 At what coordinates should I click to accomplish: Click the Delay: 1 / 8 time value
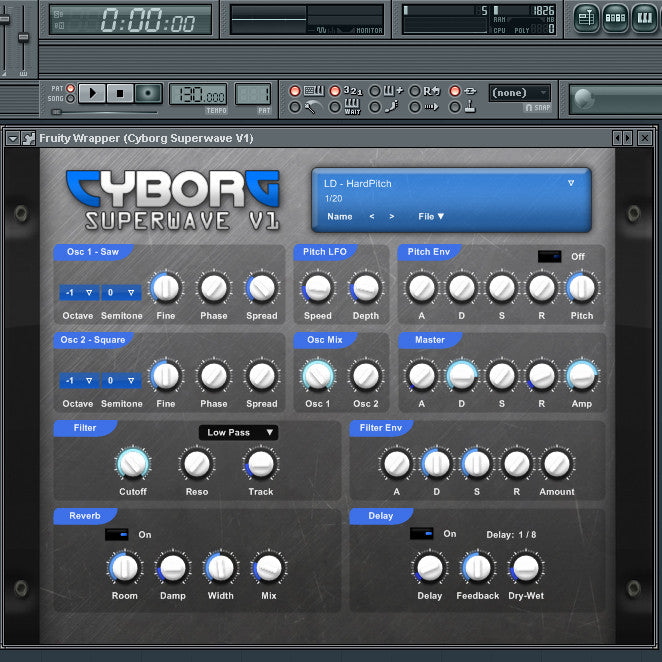(511, 534)
